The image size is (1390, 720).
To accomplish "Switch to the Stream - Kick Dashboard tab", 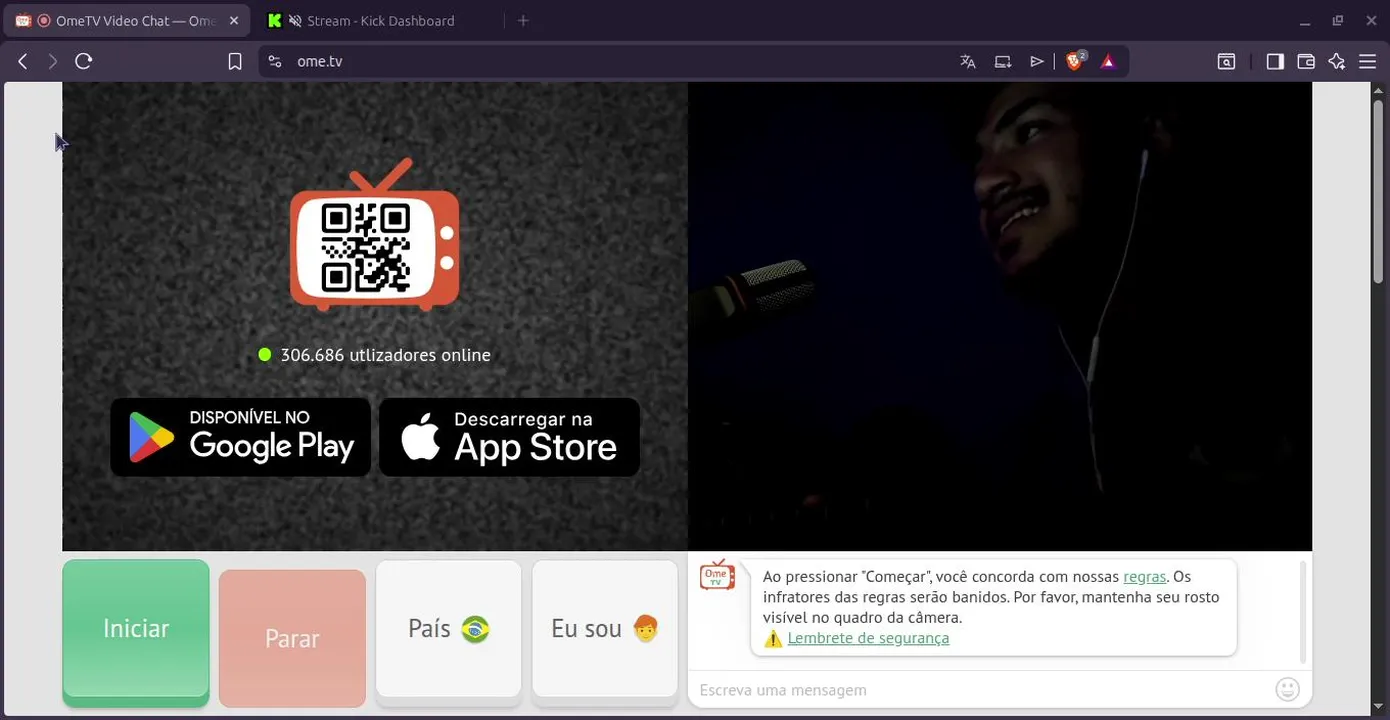I will (x=380, y=20).
